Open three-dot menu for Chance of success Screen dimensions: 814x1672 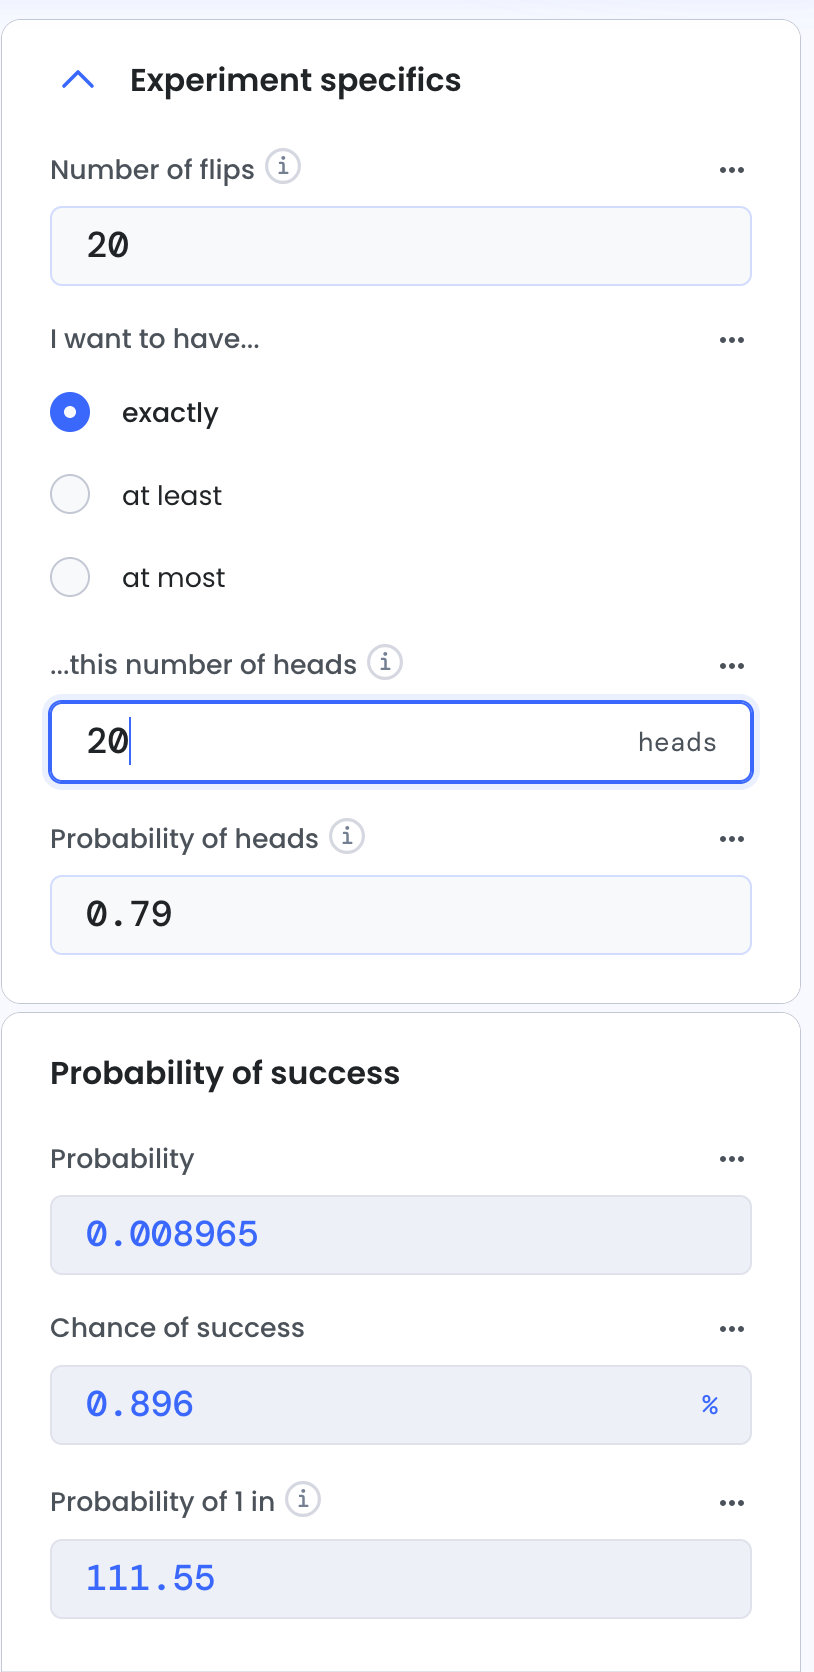click(x=732, y=1329)
